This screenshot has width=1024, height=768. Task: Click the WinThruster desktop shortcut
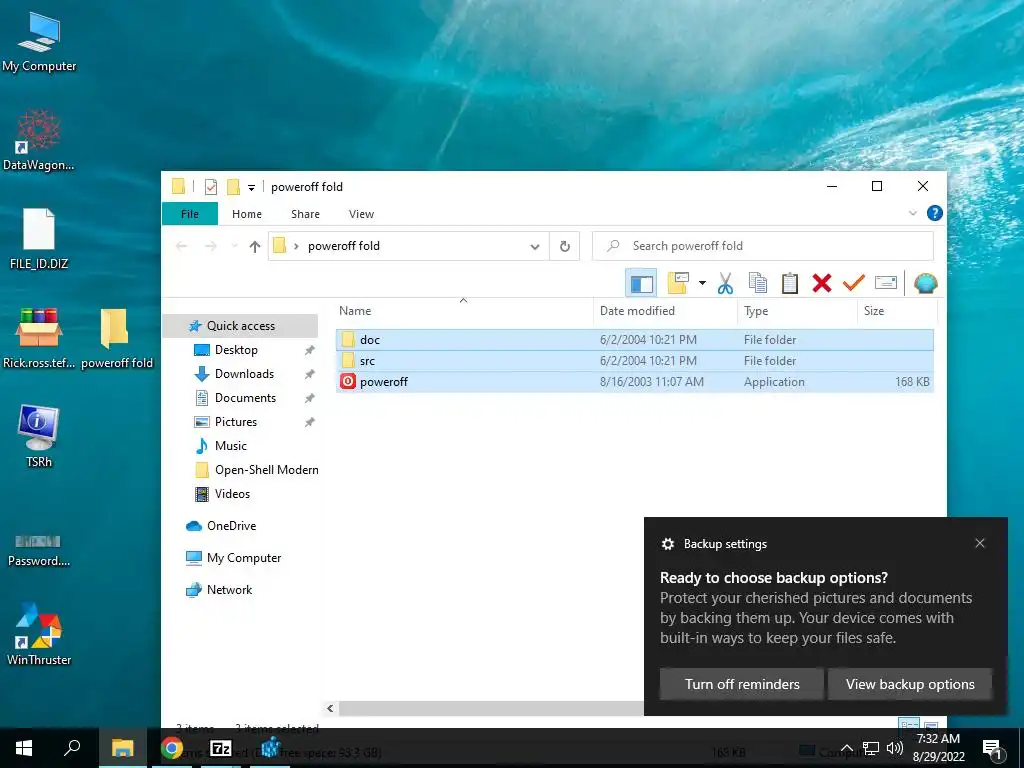(39, 633)
